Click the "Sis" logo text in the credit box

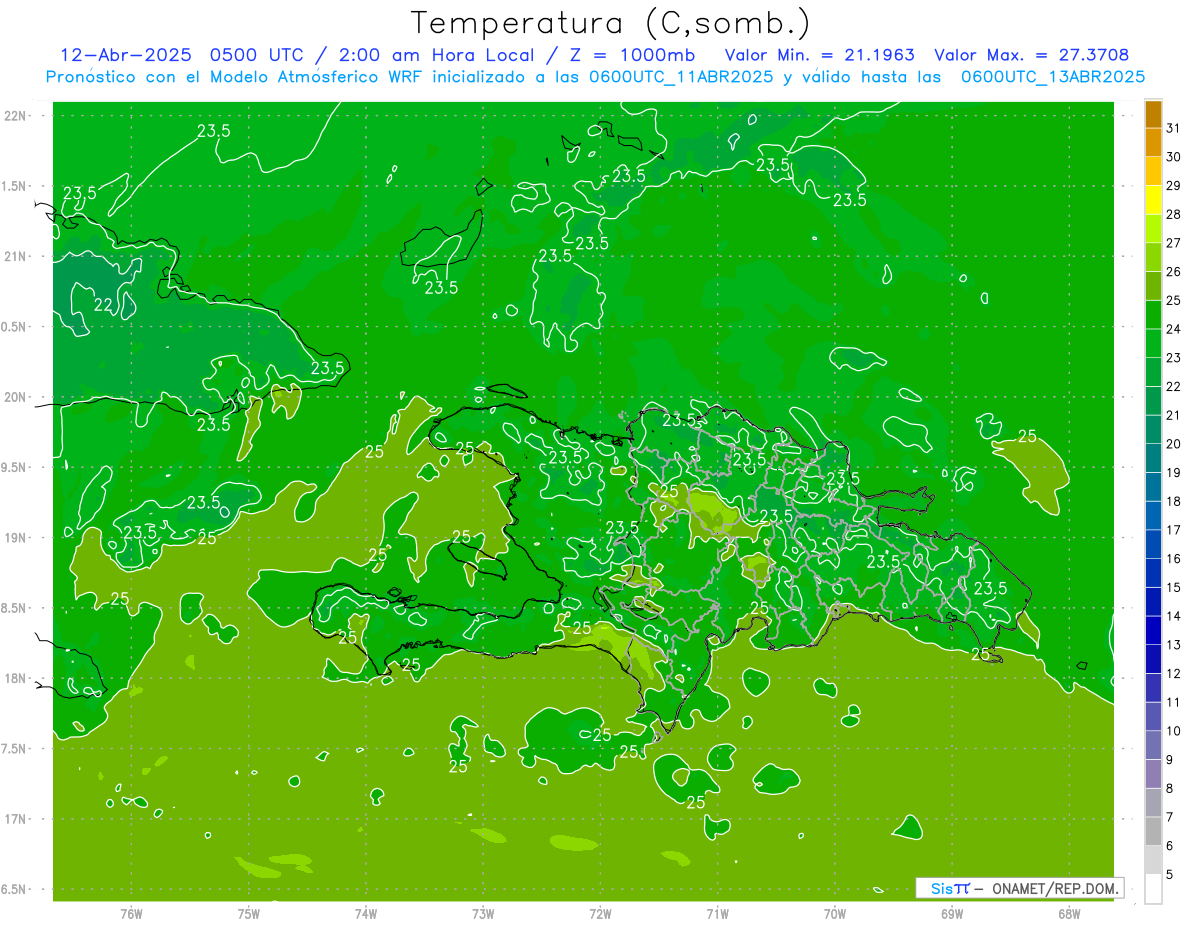pos(942,888)
